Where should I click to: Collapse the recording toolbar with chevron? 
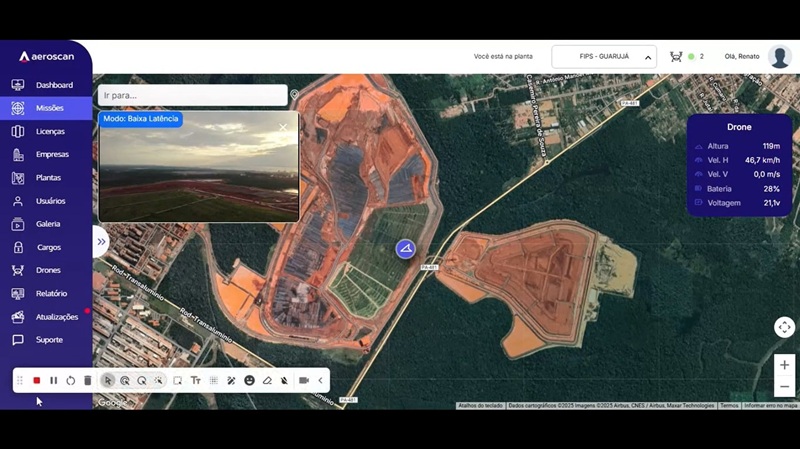320,381
